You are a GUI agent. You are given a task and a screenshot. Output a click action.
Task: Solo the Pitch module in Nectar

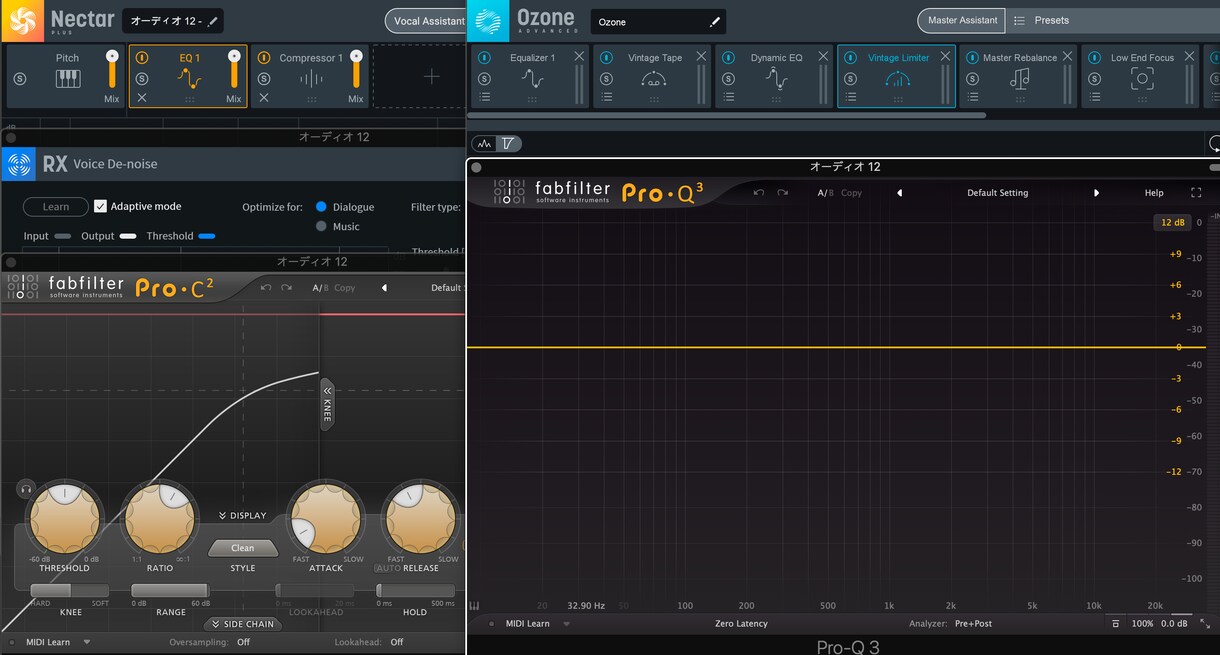pos(20,78)
